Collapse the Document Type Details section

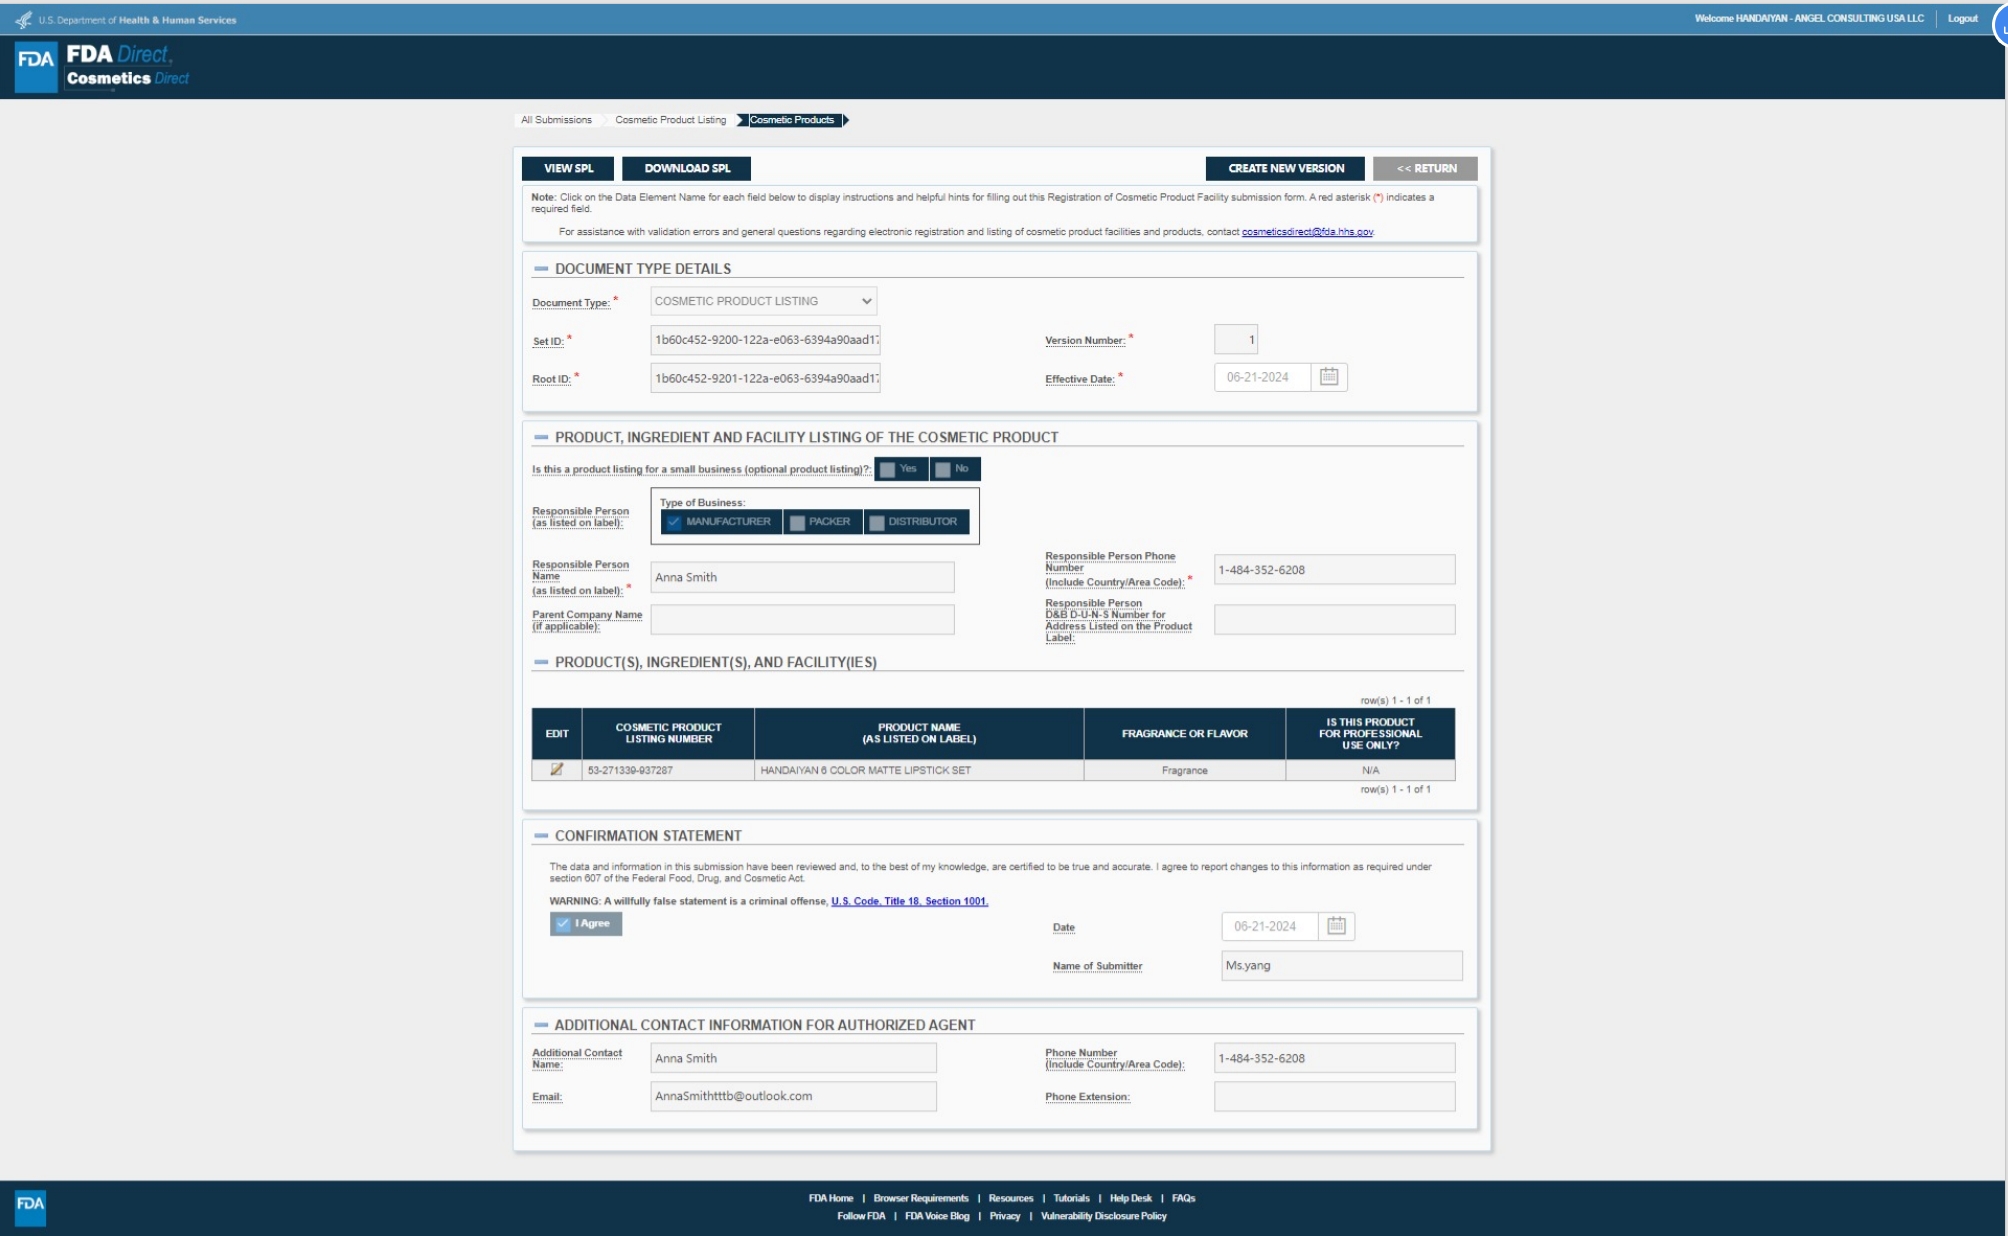click(x=541, y=269)
